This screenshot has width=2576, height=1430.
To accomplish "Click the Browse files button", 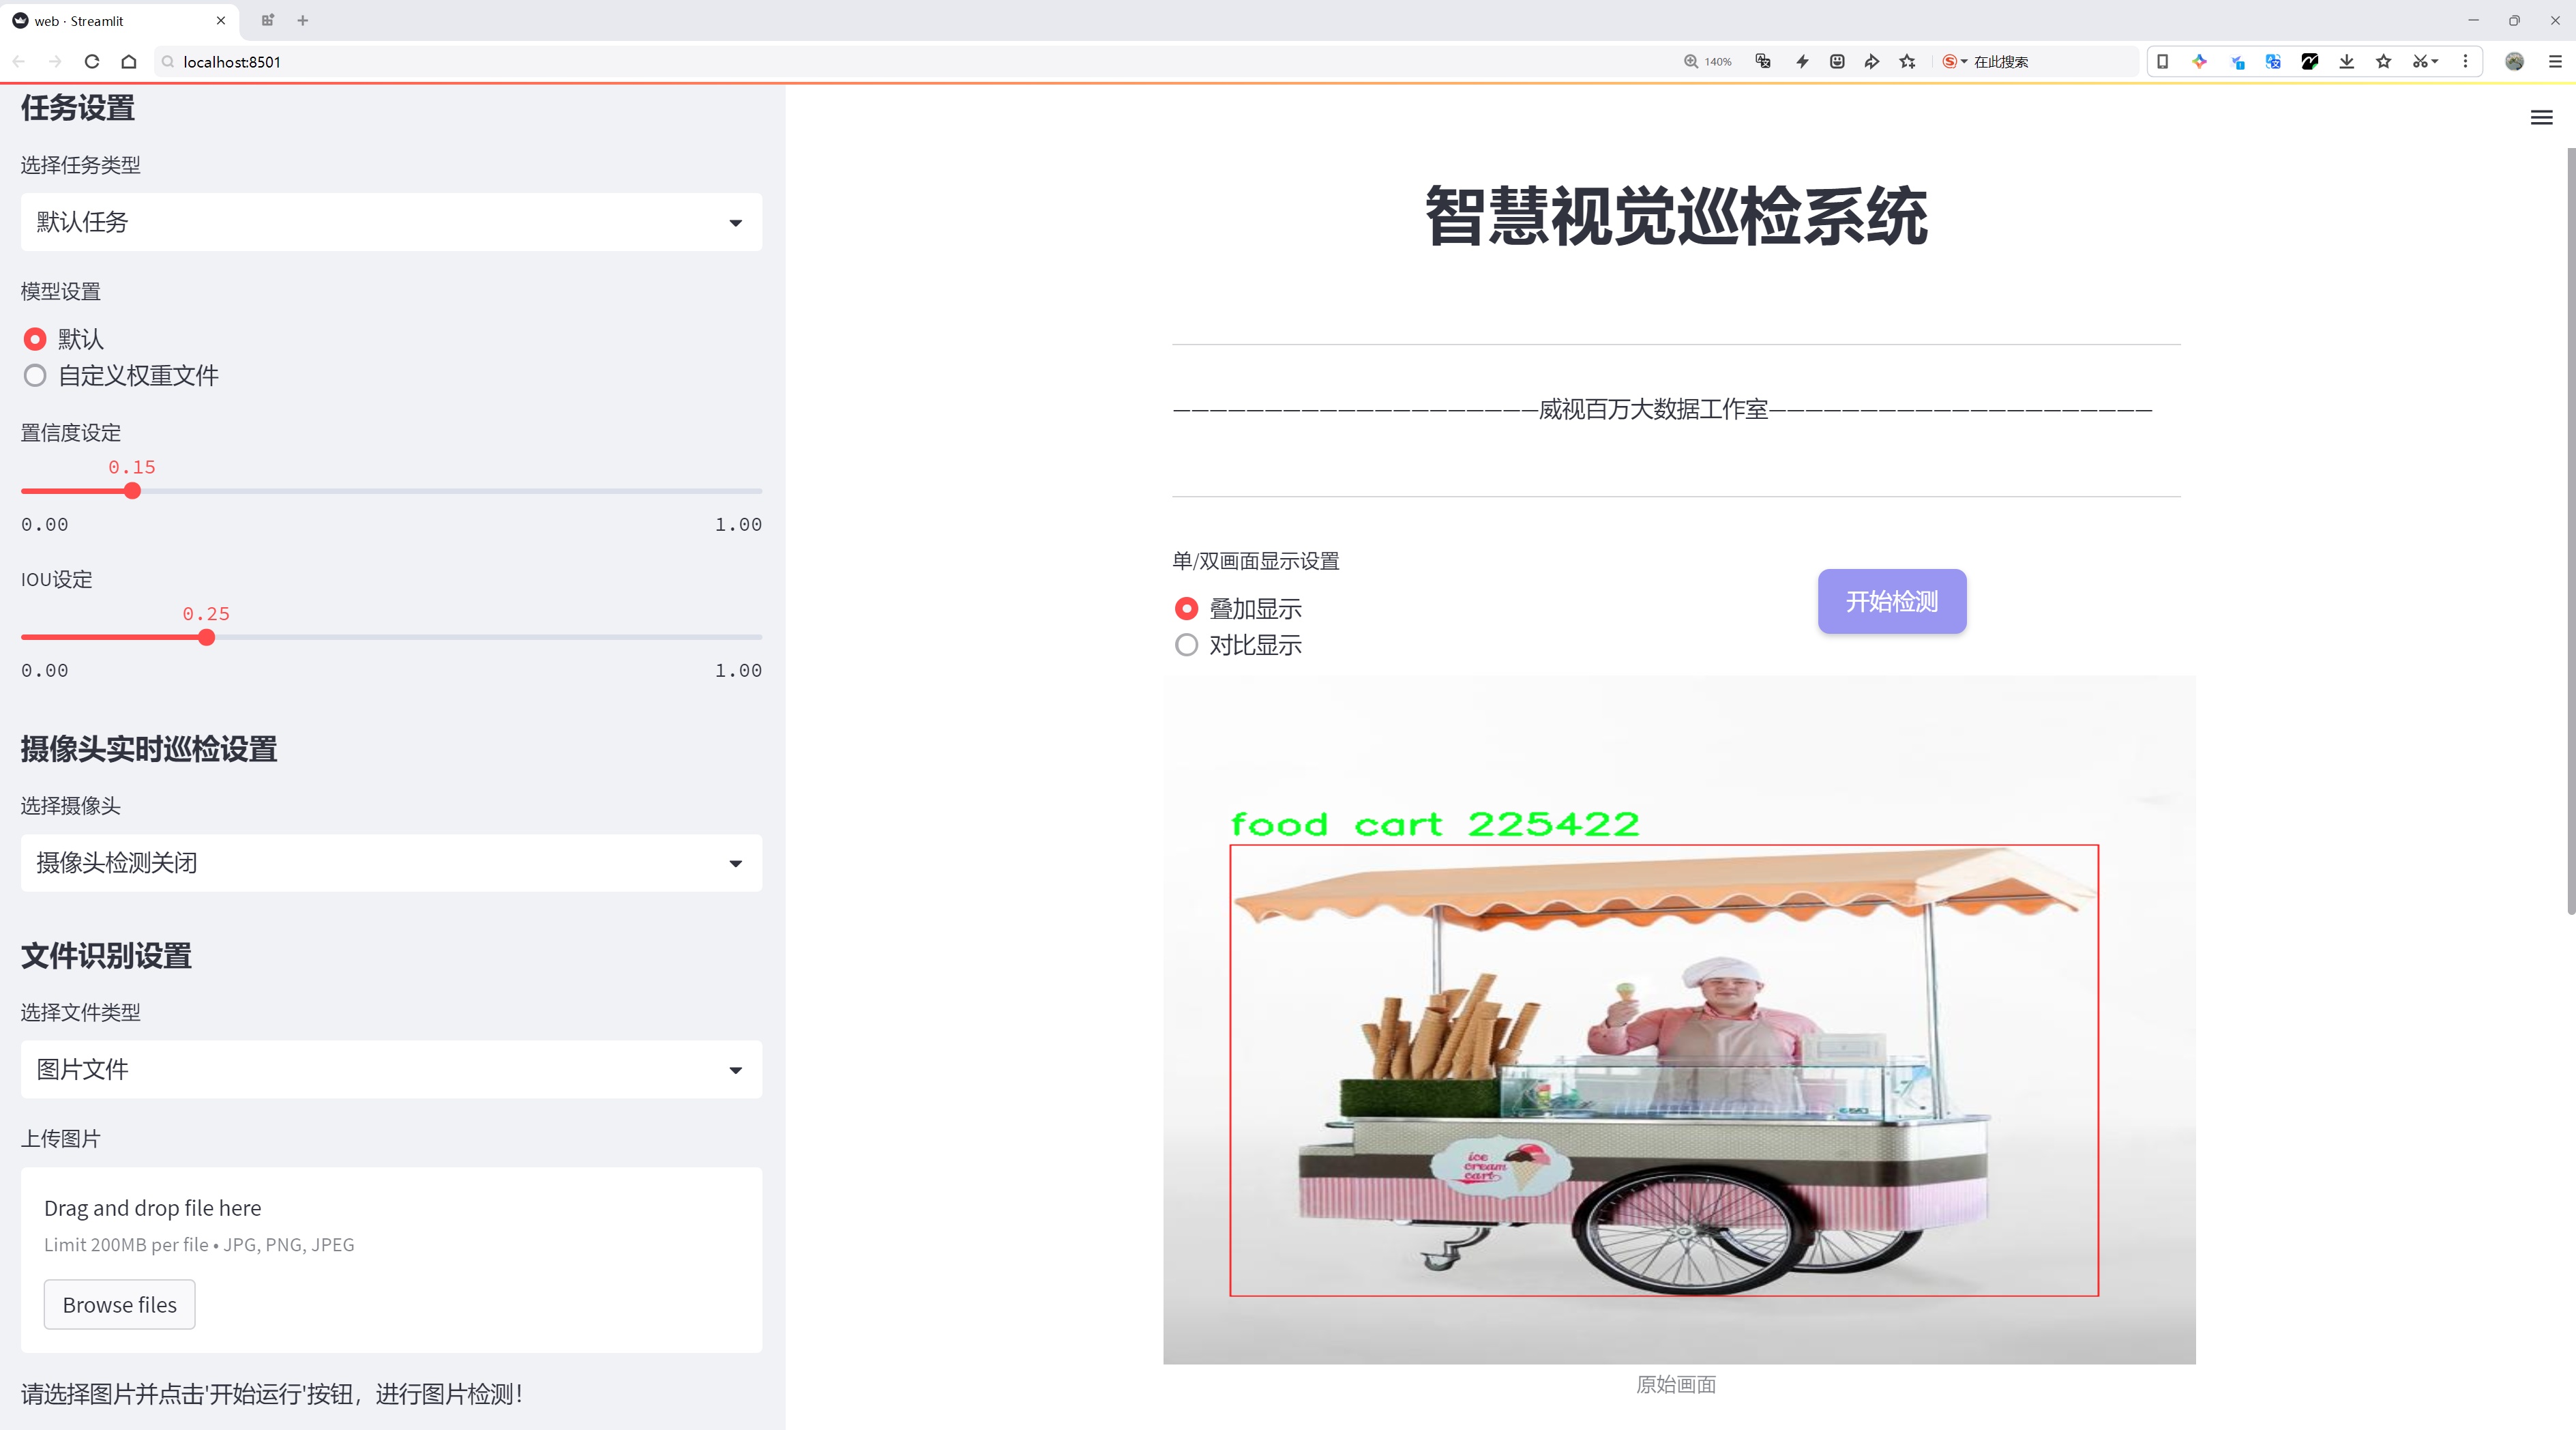I will point(119,1305).
